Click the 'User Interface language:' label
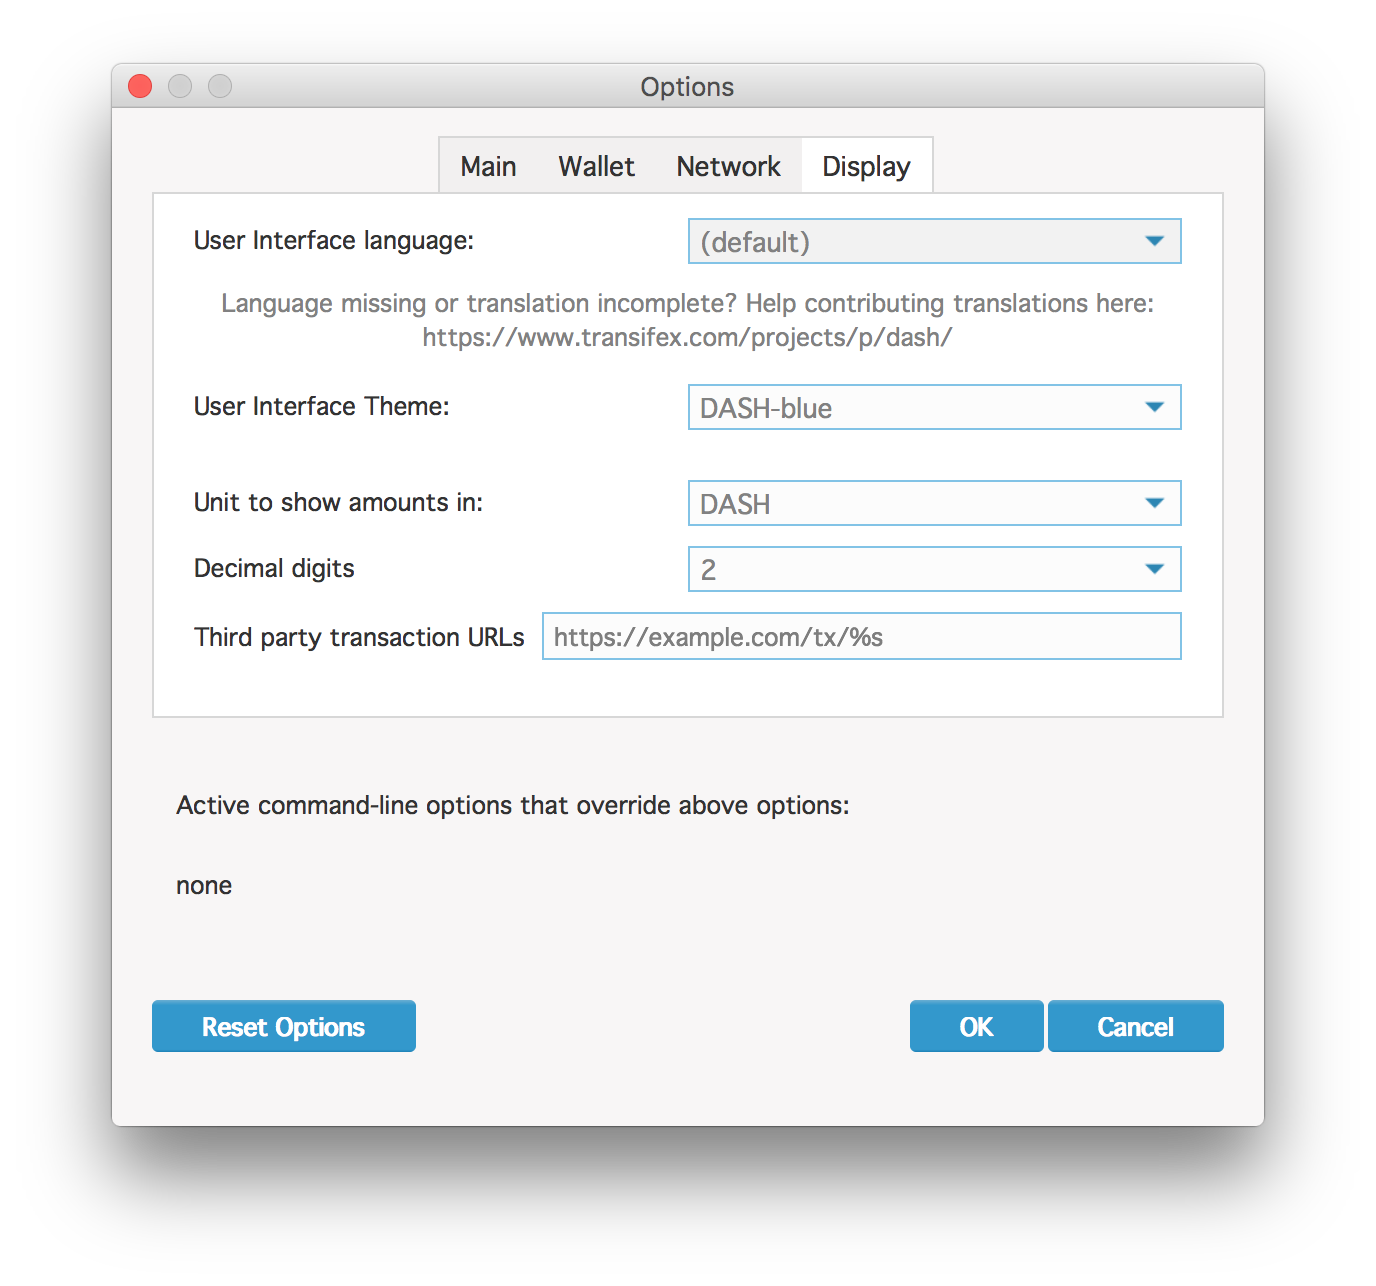1376x1286 pixels. pyautogui.click(x=334, y=241)
